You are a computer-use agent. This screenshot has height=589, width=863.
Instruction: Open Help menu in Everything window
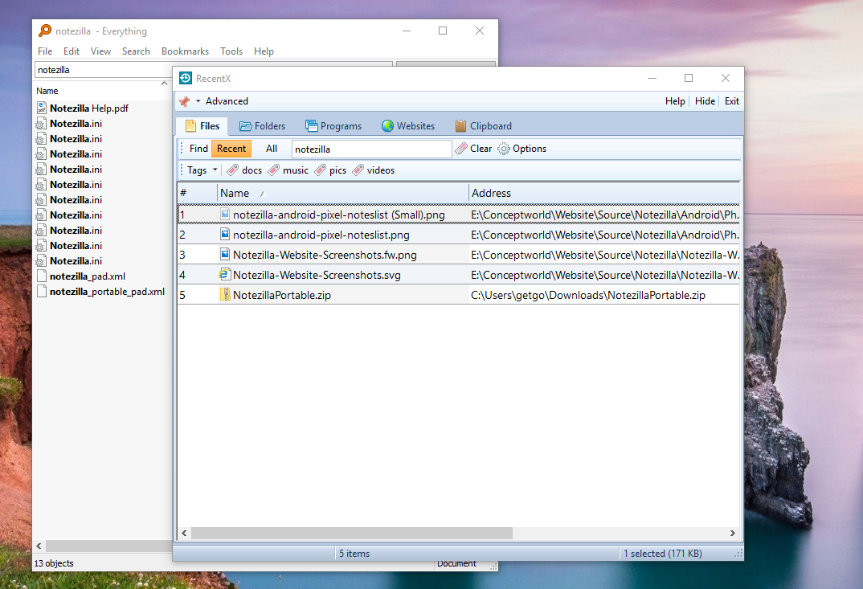coord(264,51)
